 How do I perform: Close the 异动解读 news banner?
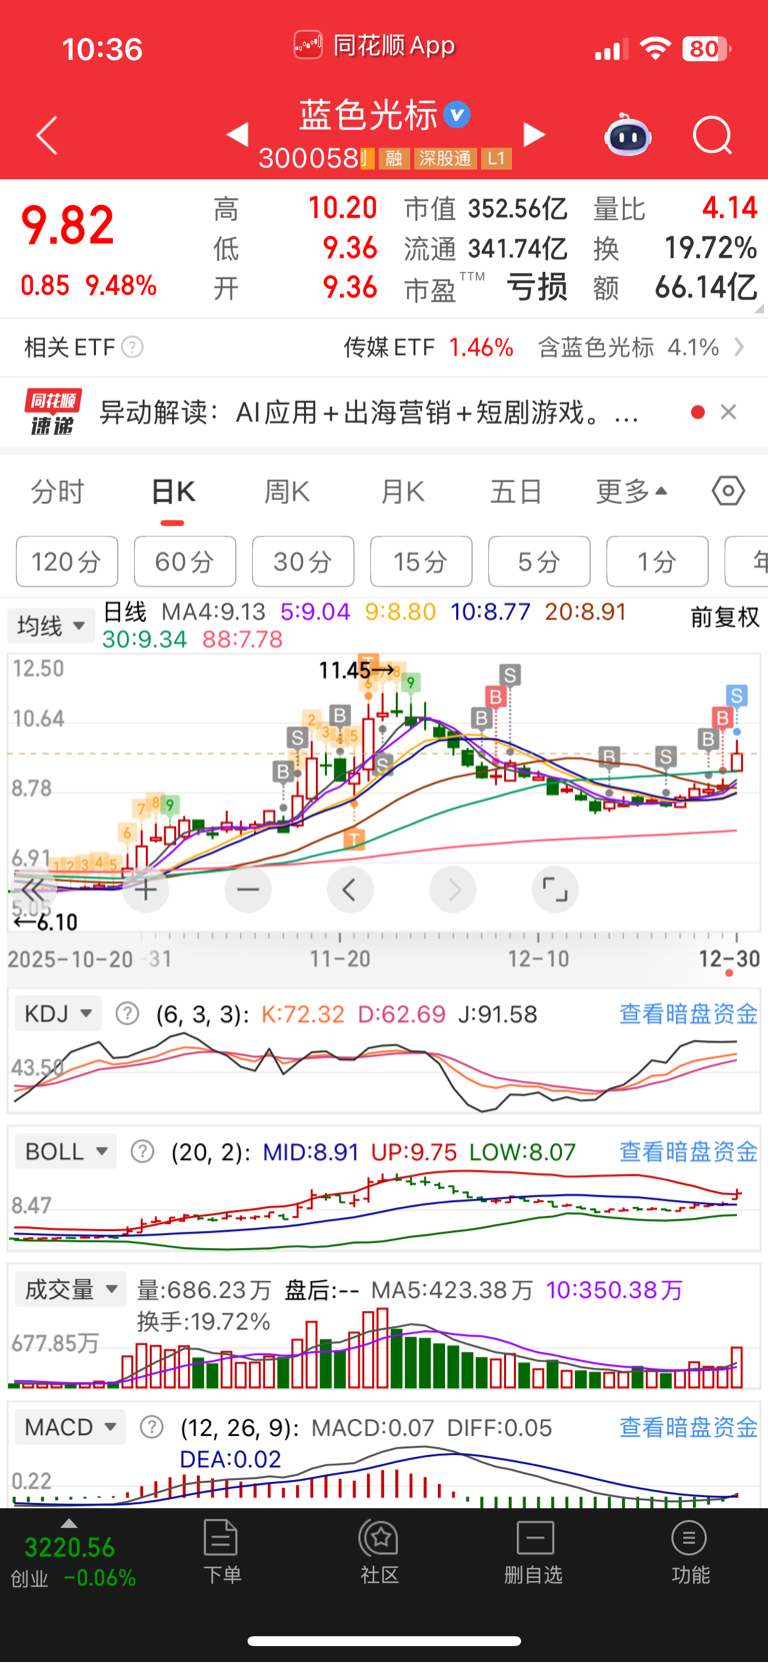click(728, 412)
